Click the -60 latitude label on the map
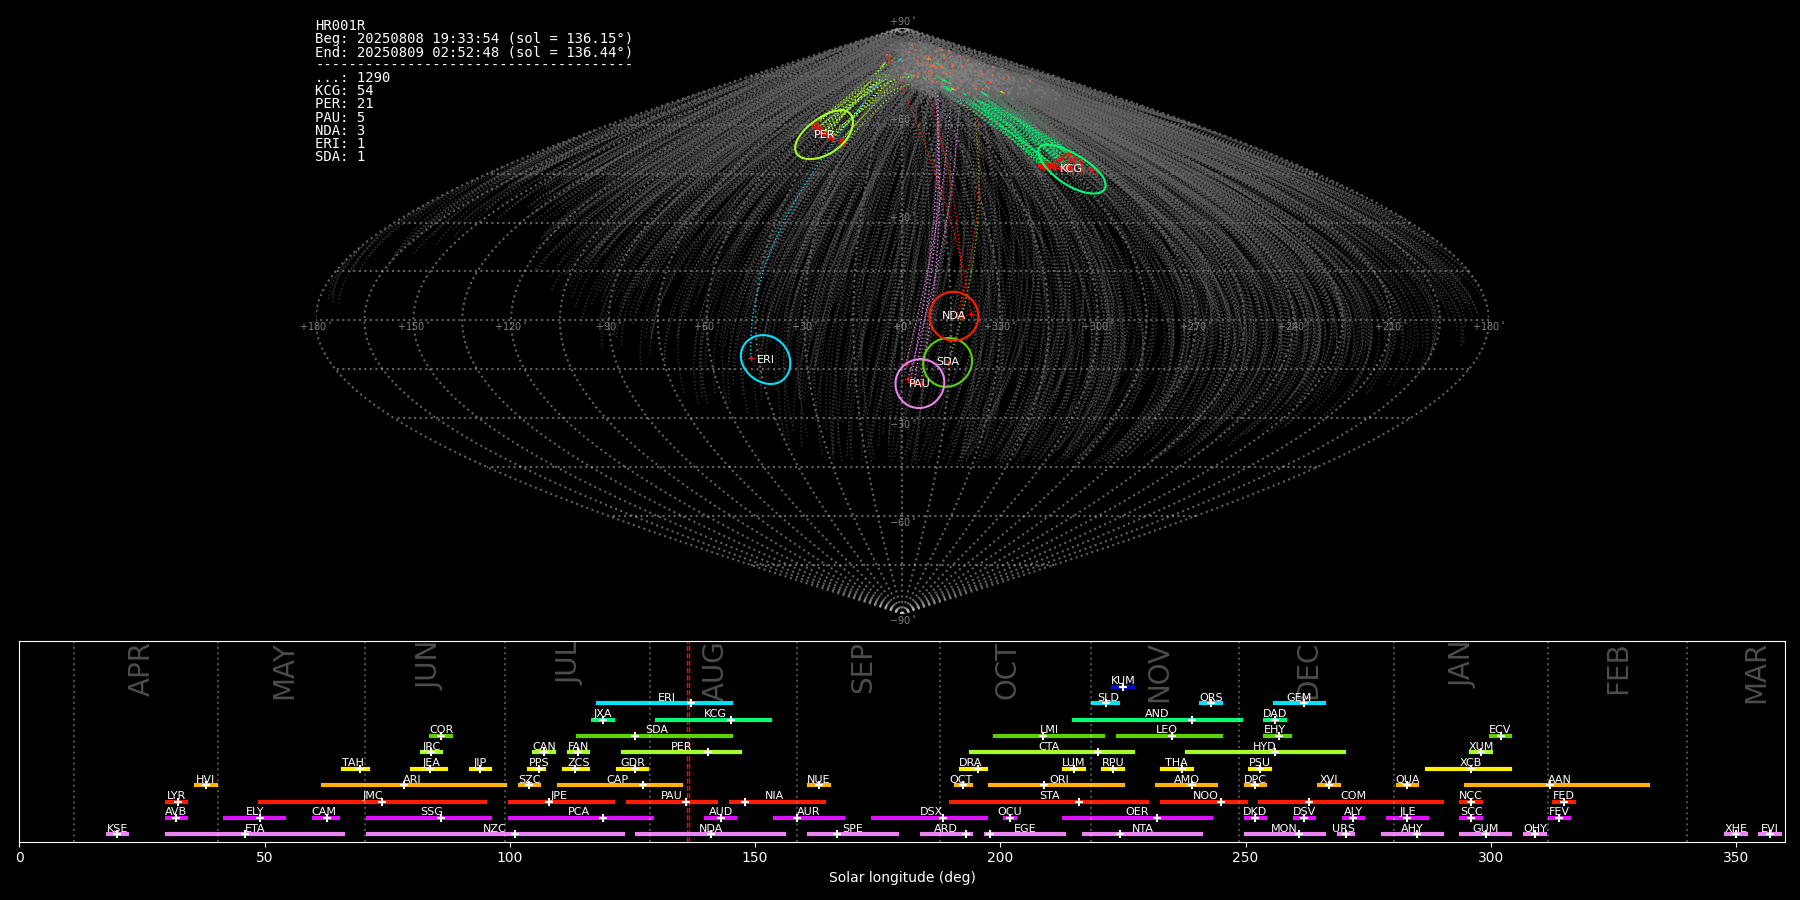Image resolution: width=1800 pixels, height=900 pixels. (901, 523)
